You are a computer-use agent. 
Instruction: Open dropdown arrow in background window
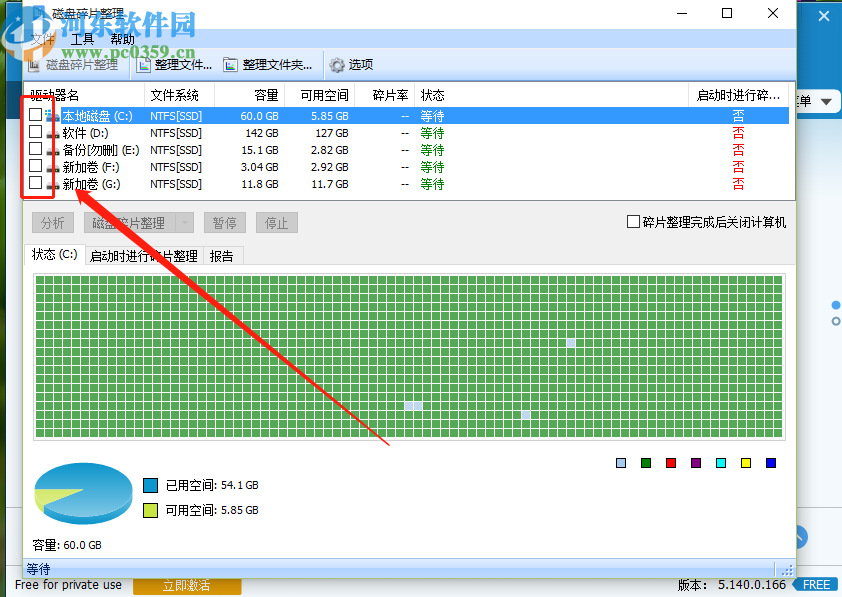(826, 101)
